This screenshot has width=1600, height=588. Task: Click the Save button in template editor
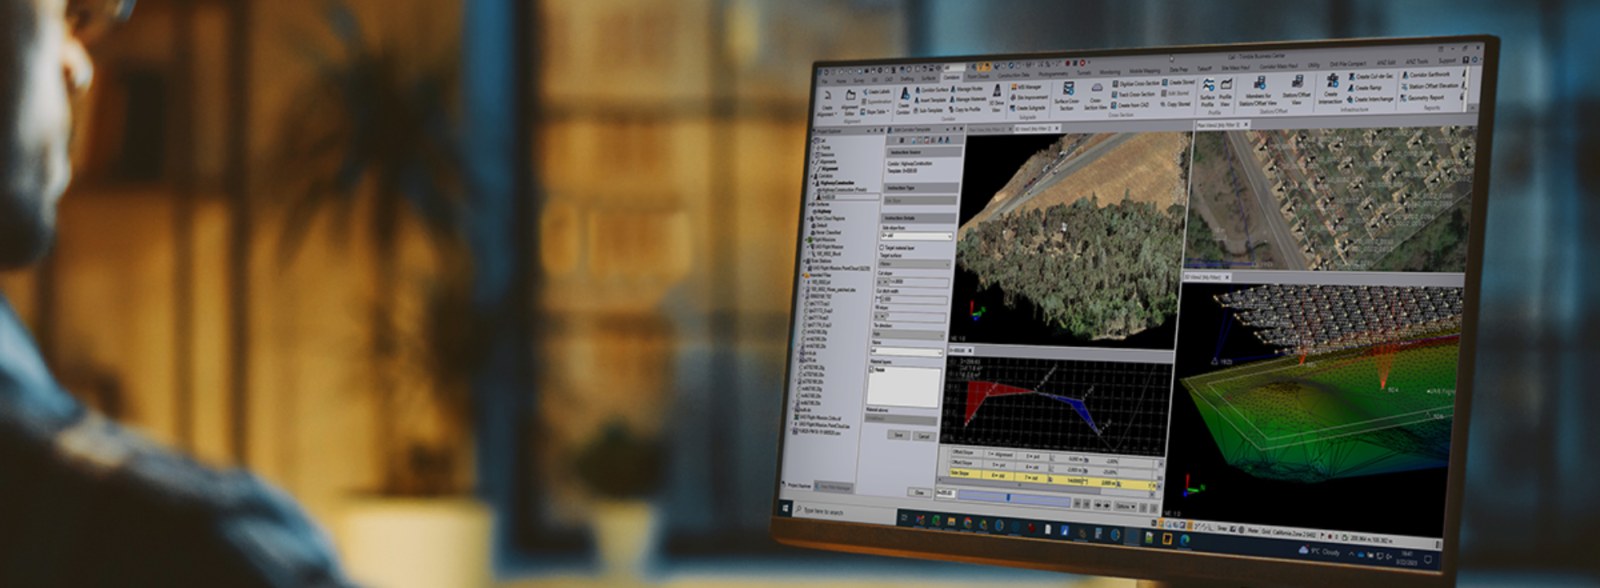click(898, 435)
